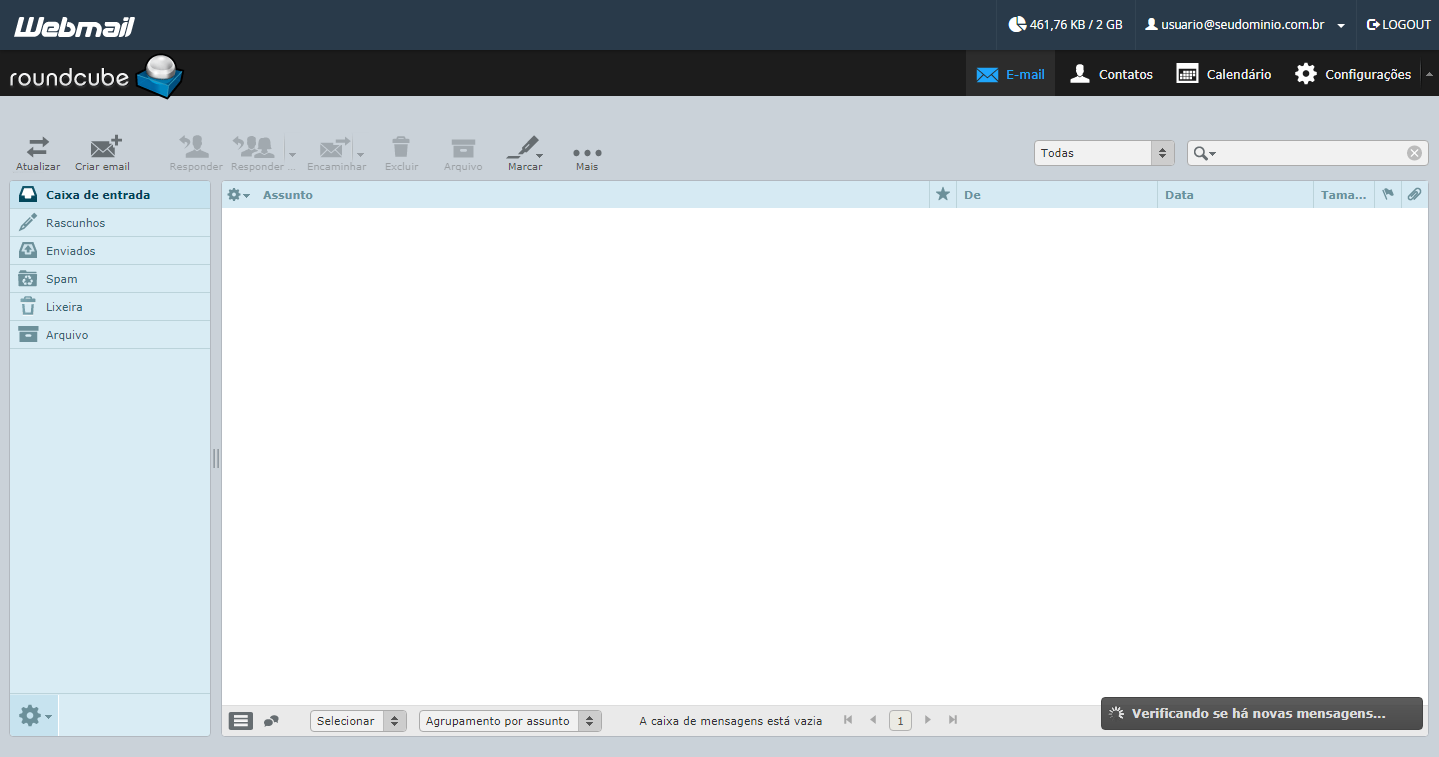The image size is (1439, 757).
Task: Click the page number 1 field
Action: coord(900,720)
